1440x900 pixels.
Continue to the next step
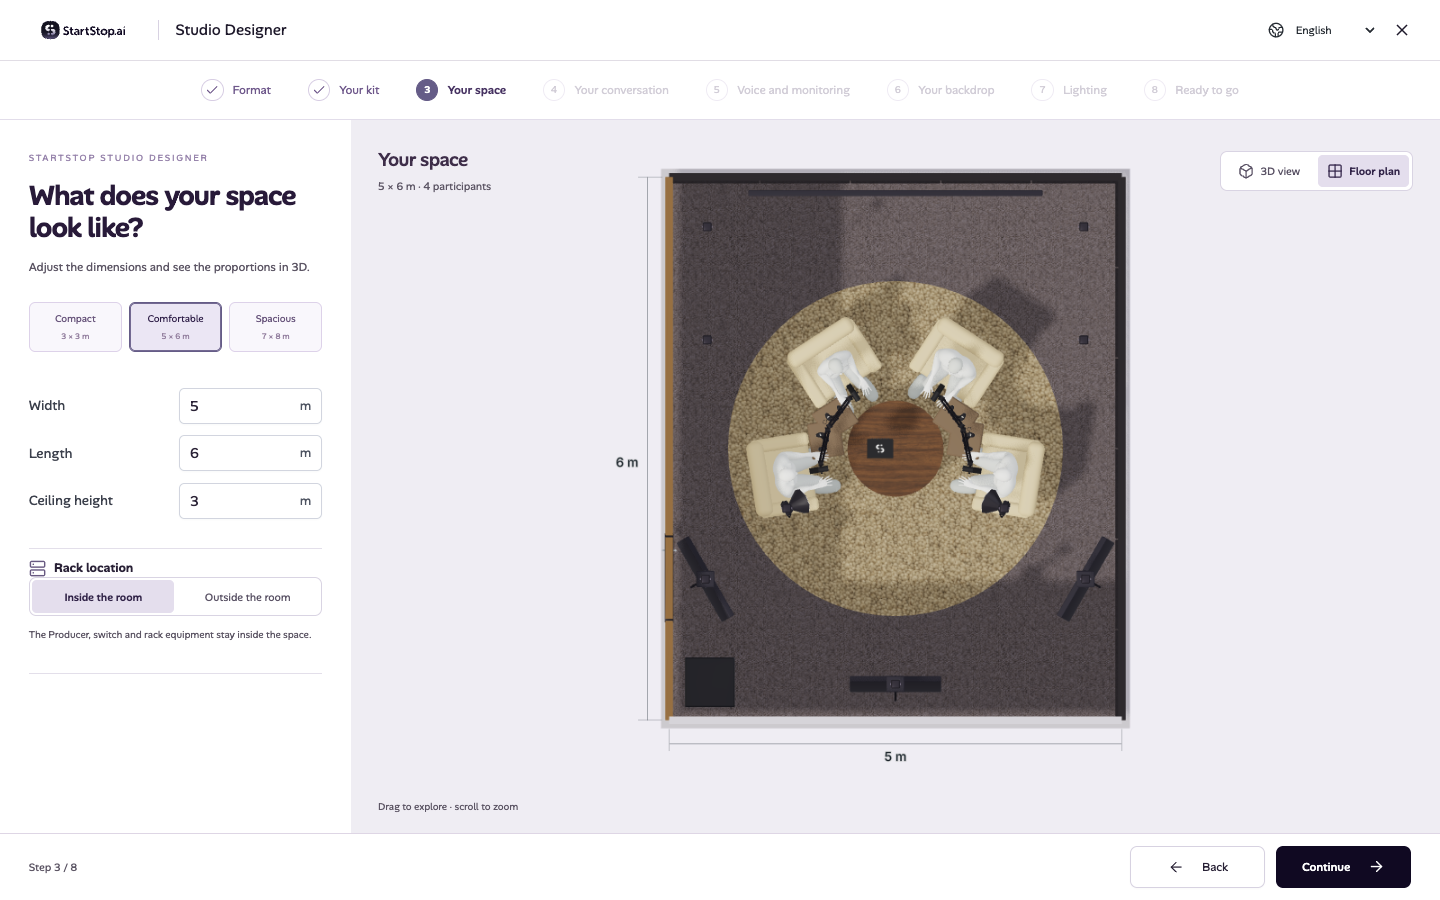pos(1343,867)
